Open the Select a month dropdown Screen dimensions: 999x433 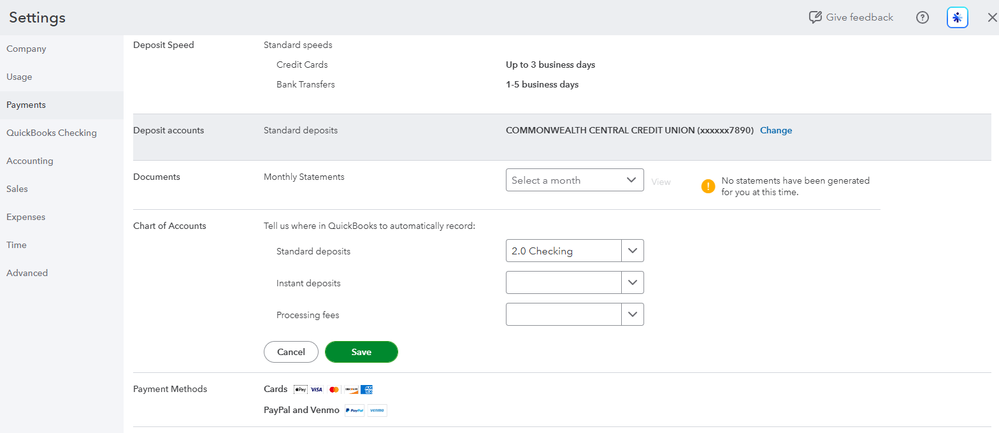[574, 180]
